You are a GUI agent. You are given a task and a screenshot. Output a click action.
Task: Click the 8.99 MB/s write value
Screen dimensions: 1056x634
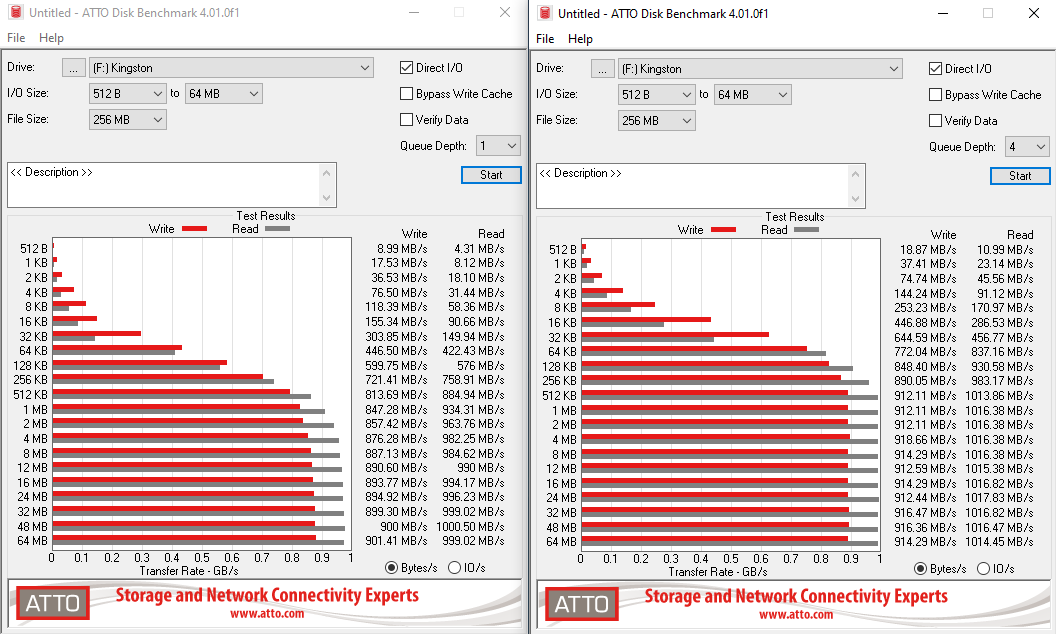point(402,249)
